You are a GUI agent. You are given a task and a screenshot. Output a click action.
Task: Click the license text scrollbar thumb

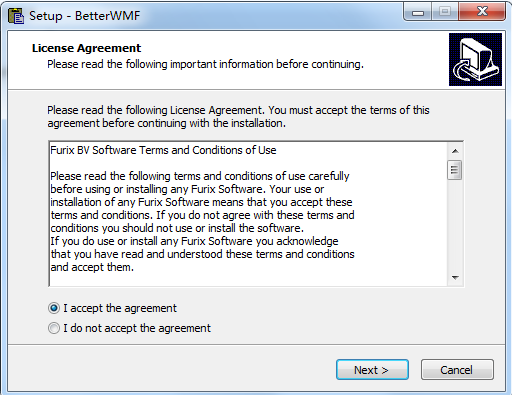(455, 170)
